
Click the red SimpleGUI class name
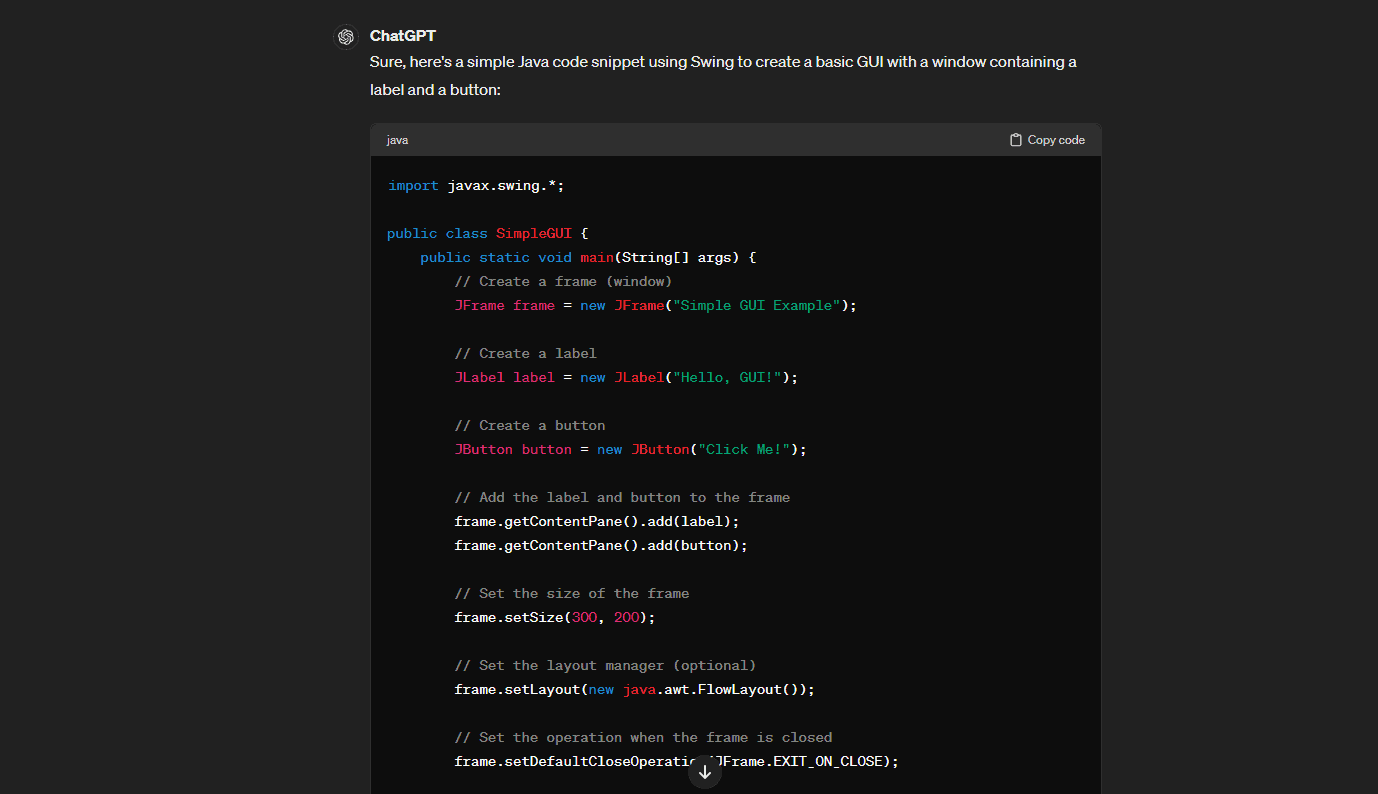534,234
